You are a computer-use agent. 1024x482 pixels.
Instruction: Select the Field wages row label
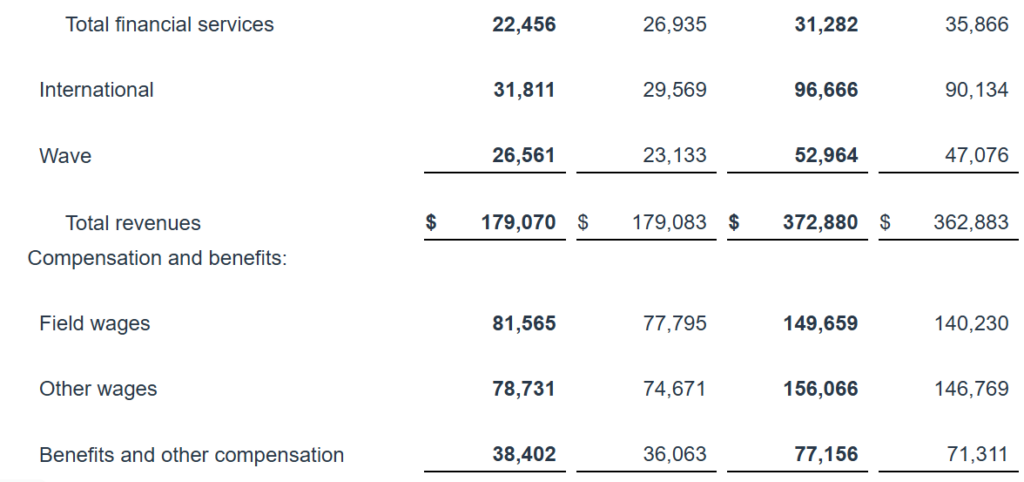[x=94, y=324]
